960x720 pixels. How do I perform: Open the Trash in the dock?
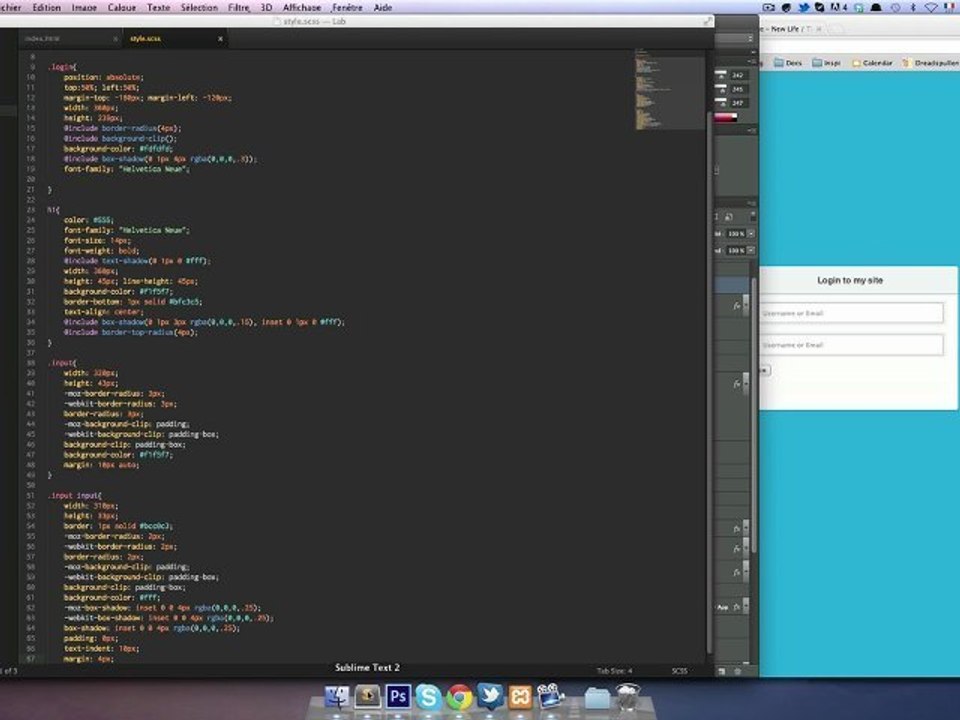click(x=627, y=697)
